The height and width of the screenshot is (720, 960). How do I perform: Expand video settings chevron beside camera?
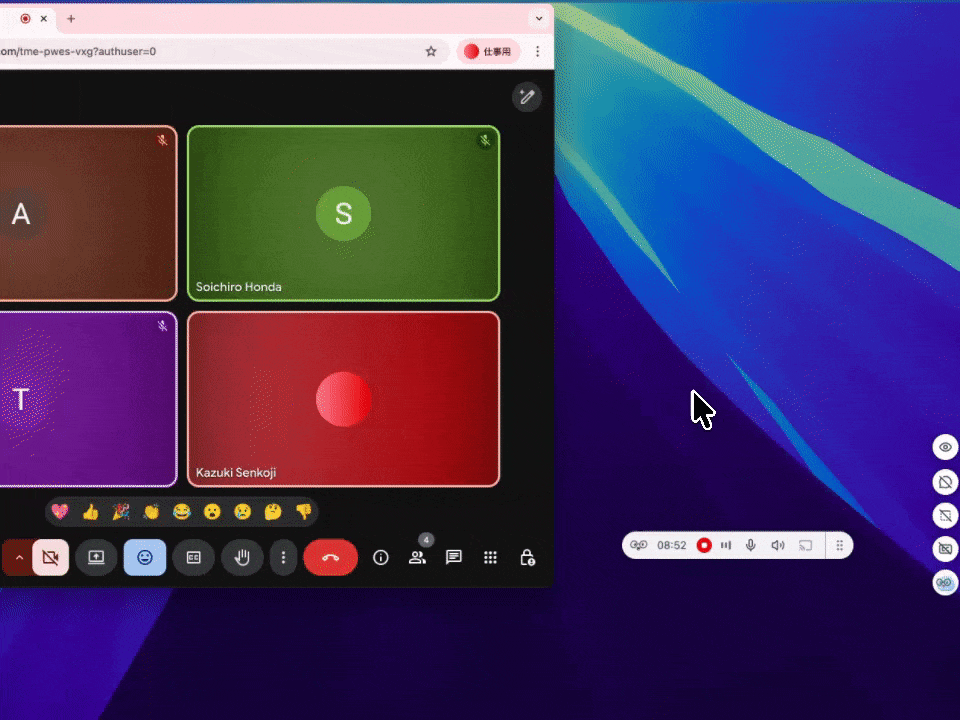18,558
